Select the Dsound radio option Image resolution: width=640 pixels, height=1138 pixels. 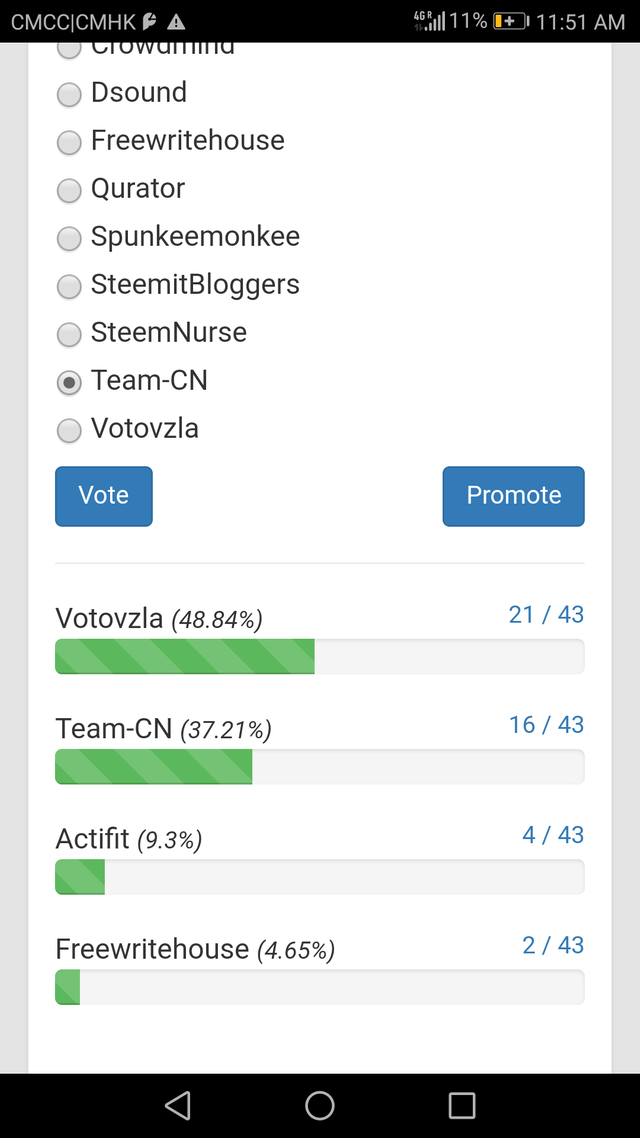[x=69, y=94]
